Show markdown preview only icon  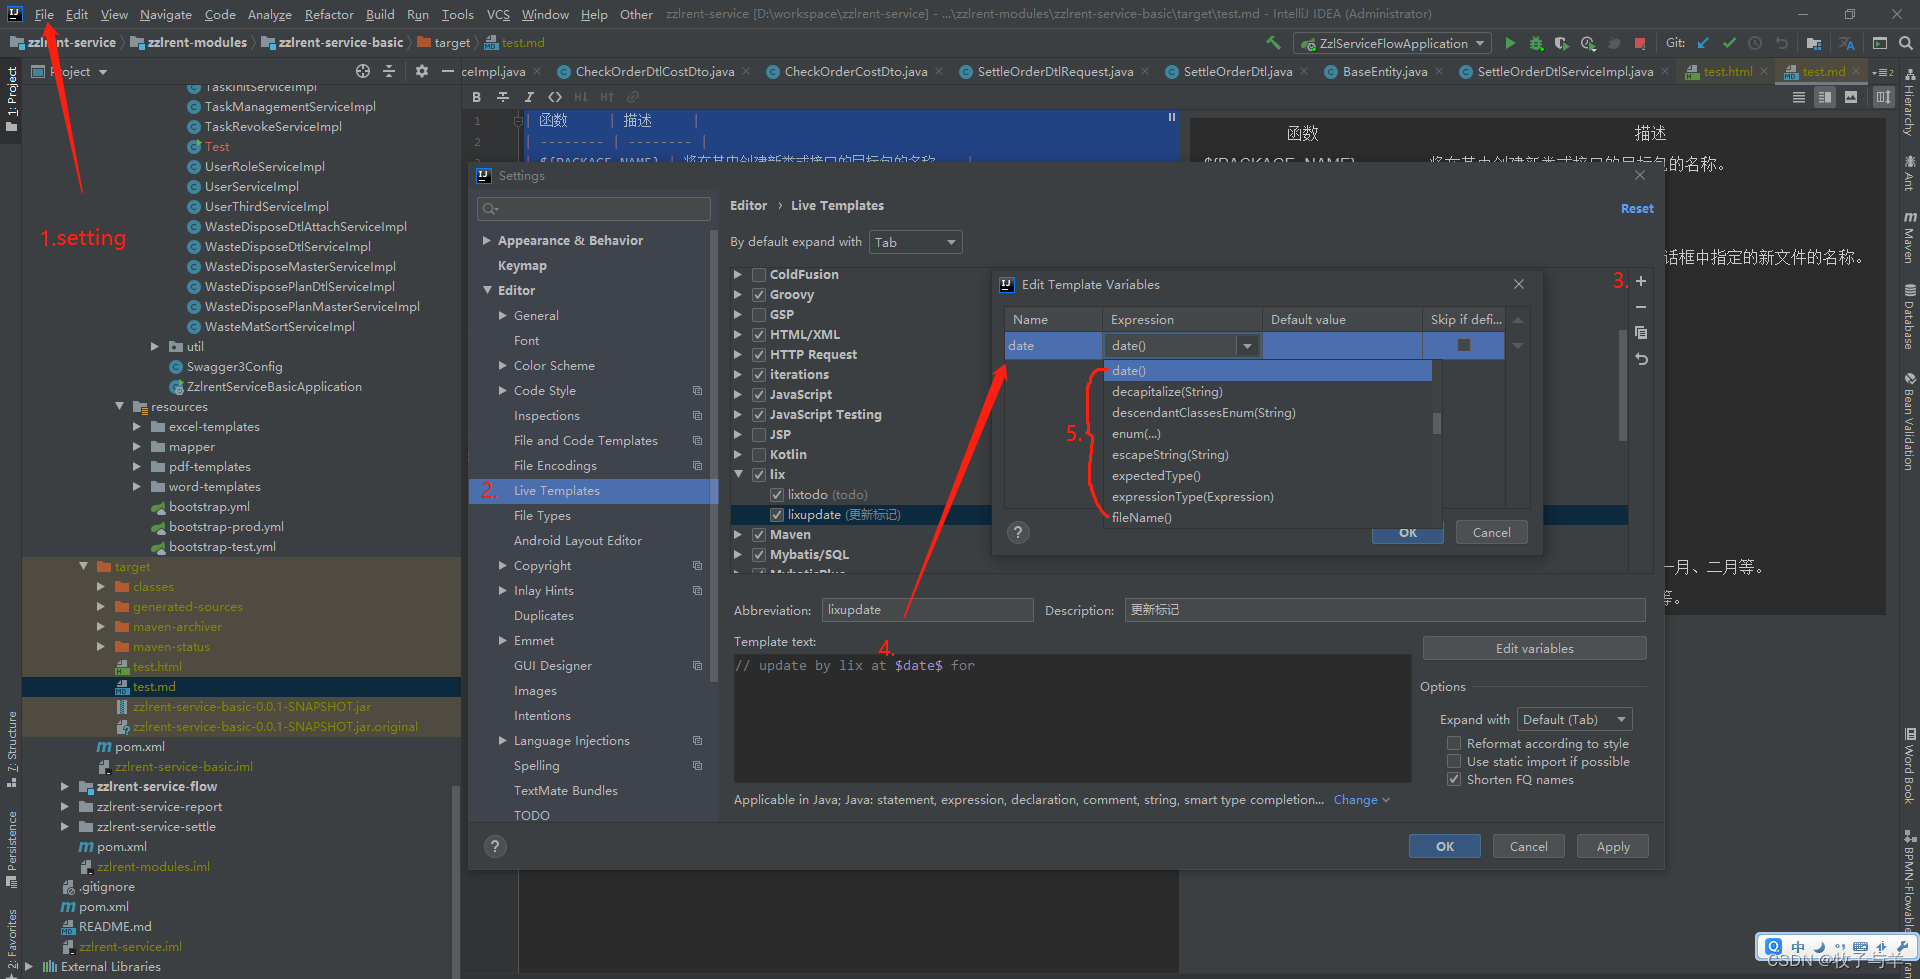[1851, 97]
